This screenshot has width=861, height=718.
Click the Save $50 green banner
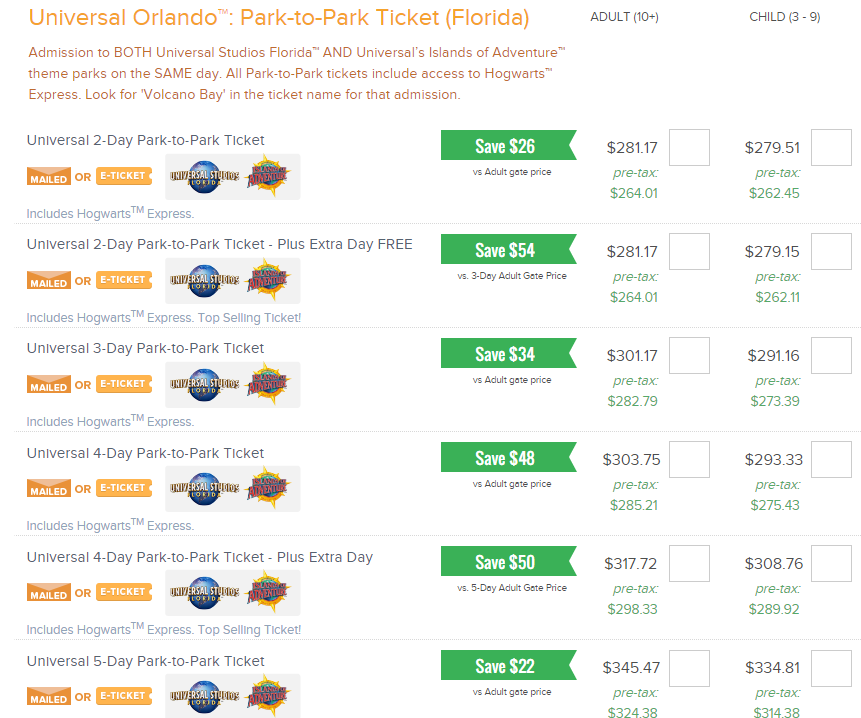point(506,562)
